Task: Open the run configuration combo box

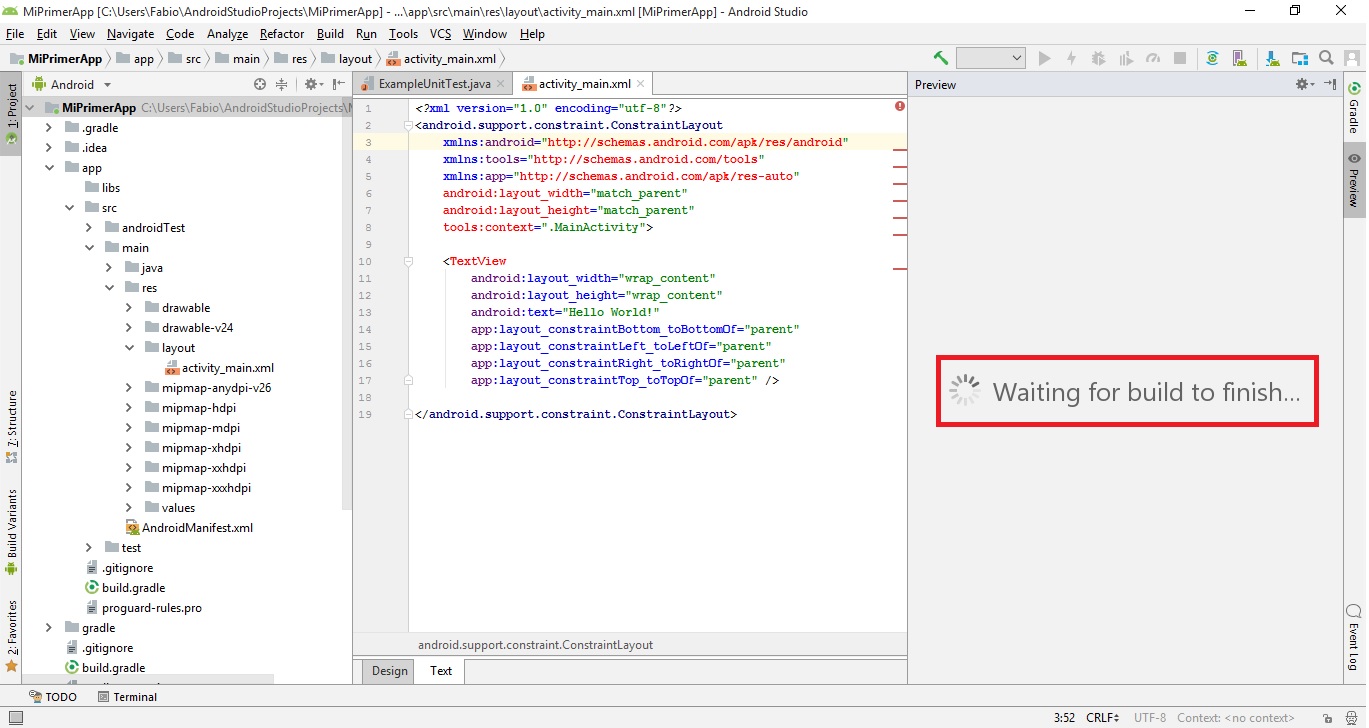Action: pyautogui.click(x=990, y=59)
